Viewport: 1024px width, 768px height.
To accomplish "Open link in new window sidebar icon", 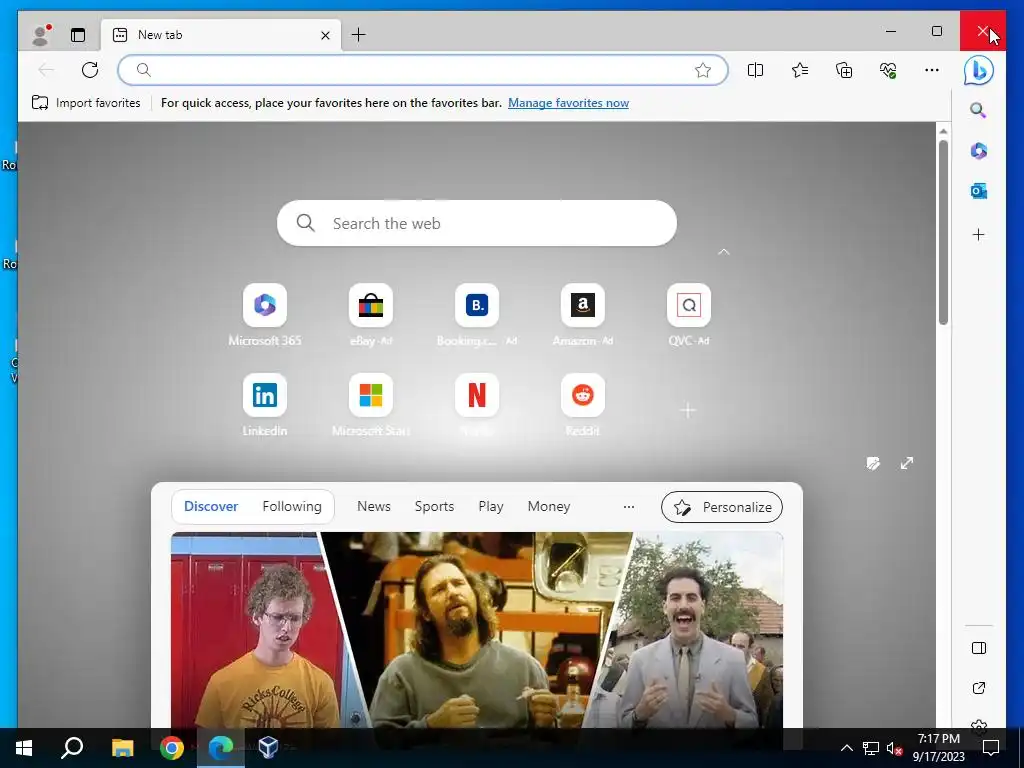I will [x=978, y=688].
